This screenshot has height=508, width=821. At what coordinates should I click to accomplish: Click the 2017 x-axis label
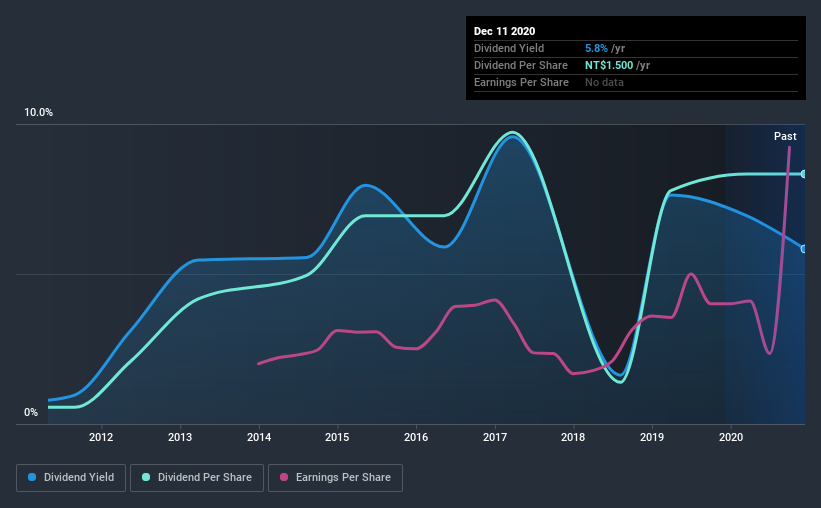tap(495, 437)
